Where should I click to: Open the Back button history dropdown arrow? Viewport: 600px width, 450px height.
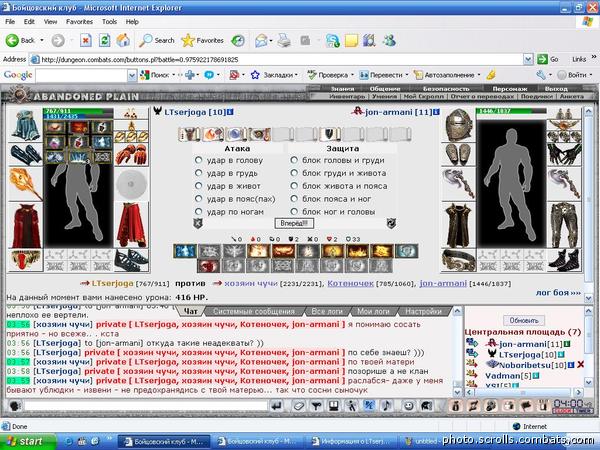pyautogui.click(x=42, y=40)
